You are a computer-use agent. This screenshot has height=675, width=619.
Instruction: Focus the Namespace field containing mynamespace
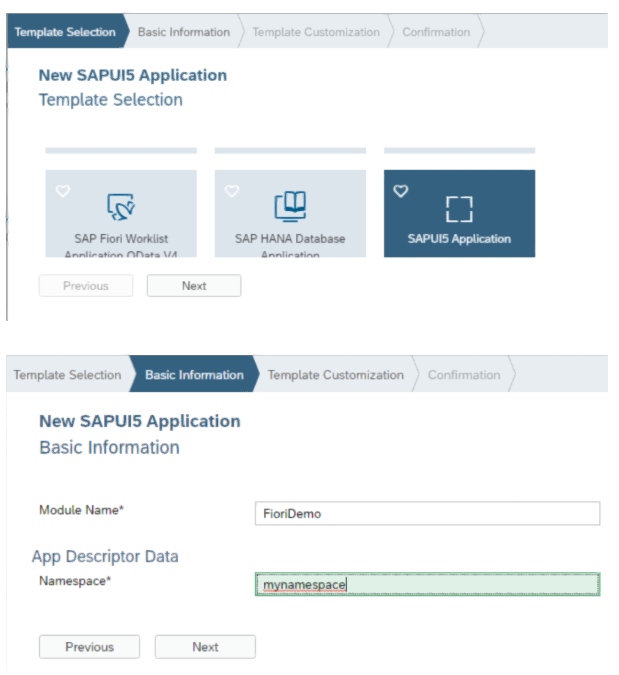427,584
